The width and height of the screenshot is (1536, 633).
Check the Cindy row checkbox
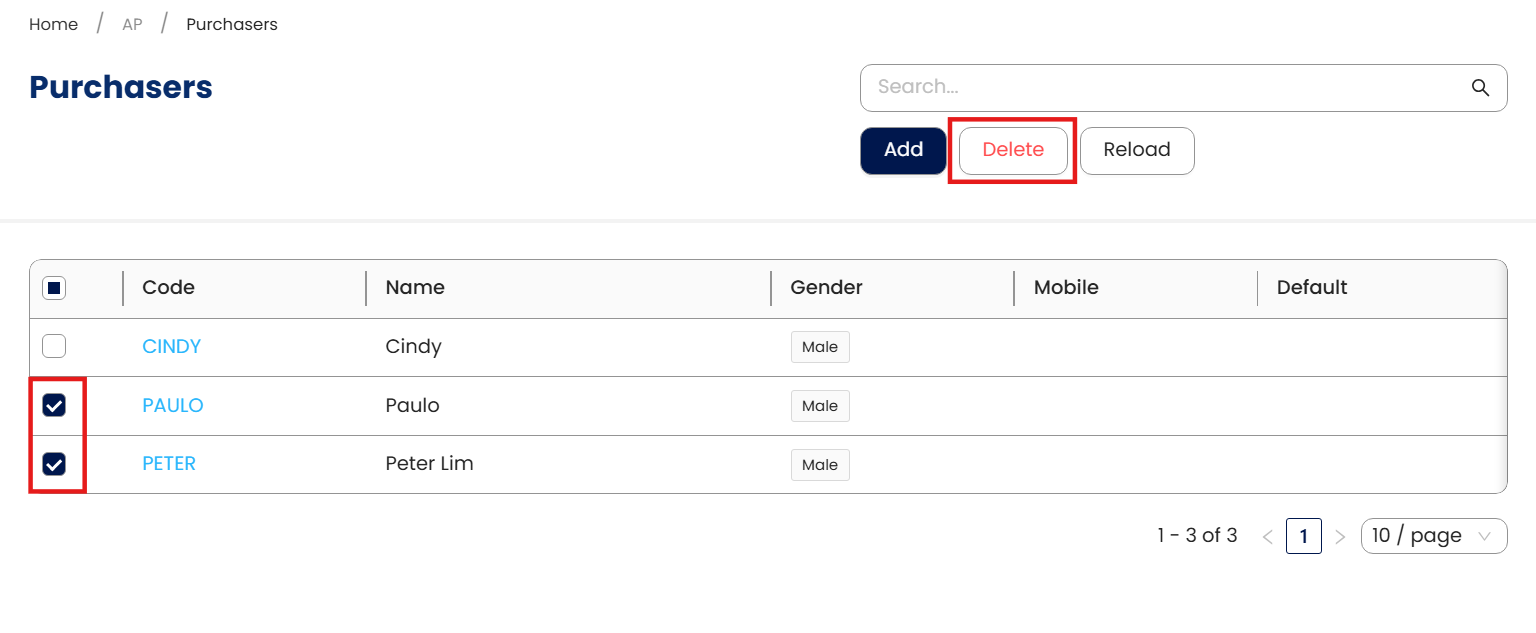click(x=54, y=346)
